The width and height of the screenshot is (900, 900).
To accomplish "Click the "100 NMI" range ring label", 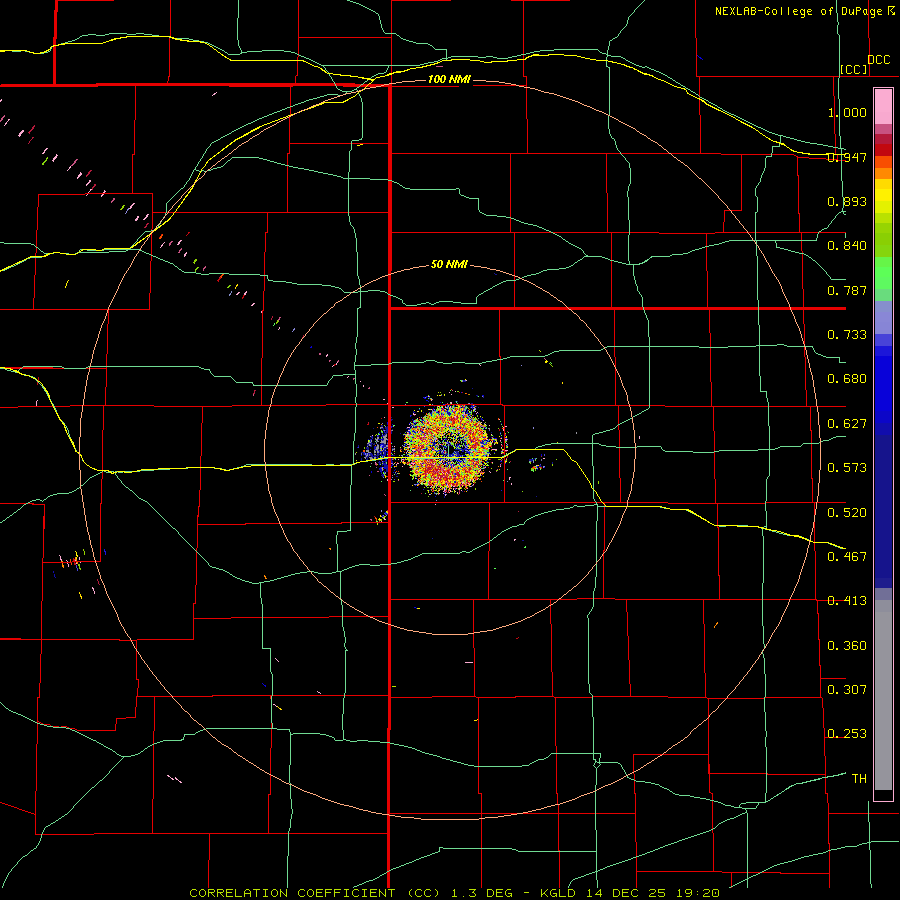I will (449, 79).
